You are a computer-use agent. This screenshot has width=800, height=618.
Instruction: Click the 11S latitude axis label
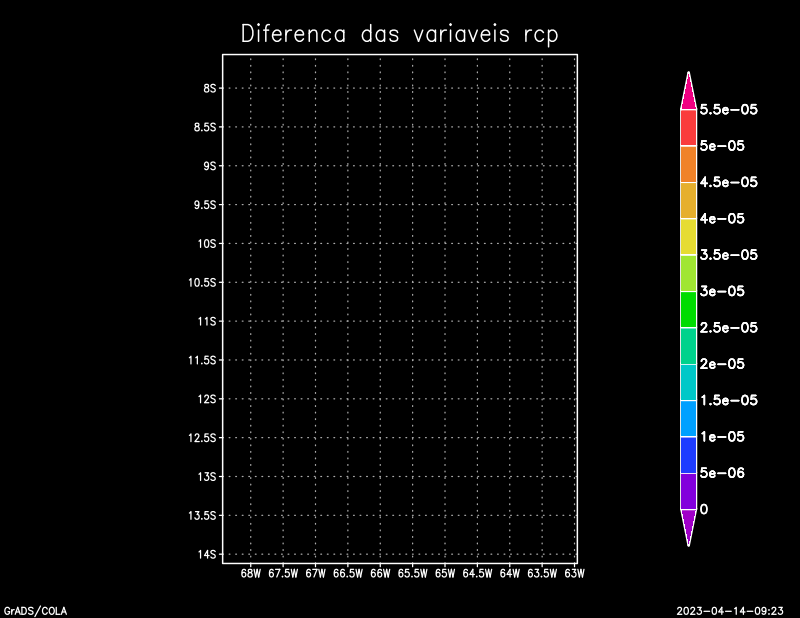[x=209, y=321]
